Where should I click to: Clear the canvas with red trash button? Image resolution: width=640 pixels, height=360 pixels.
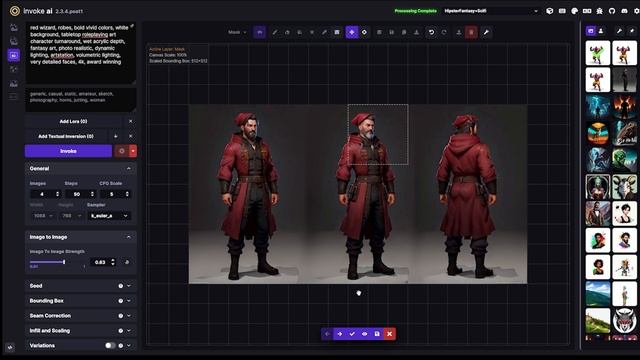(471, 32)
